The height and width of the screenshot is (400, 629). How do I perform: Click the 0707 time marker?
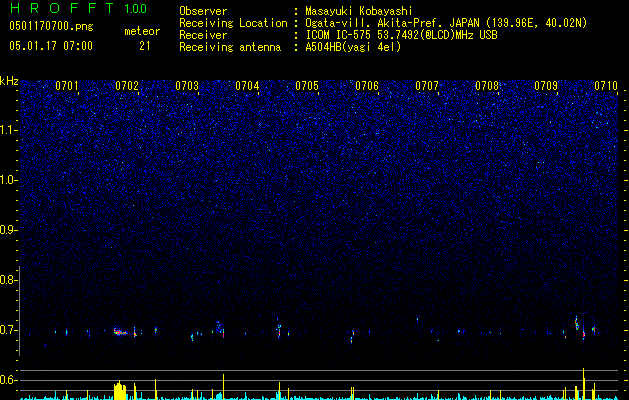[x=427, y=86]
